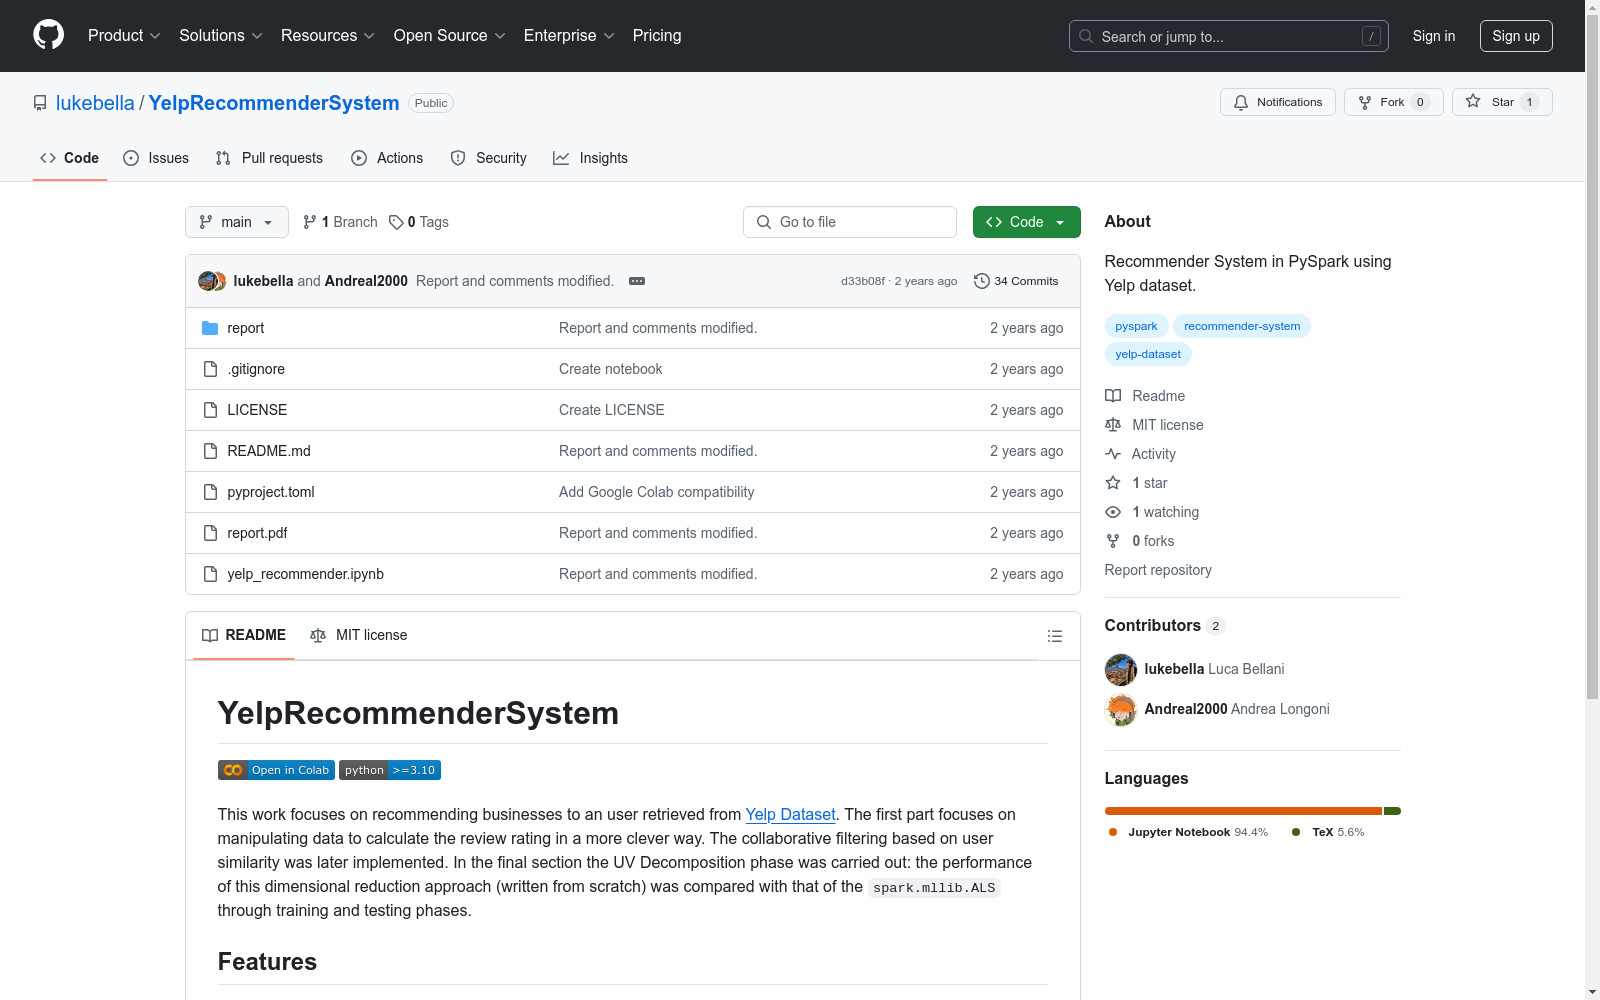Screen dimensions: 1600x1000
Task: Open report.pdf file
Action: pos(257,533)
